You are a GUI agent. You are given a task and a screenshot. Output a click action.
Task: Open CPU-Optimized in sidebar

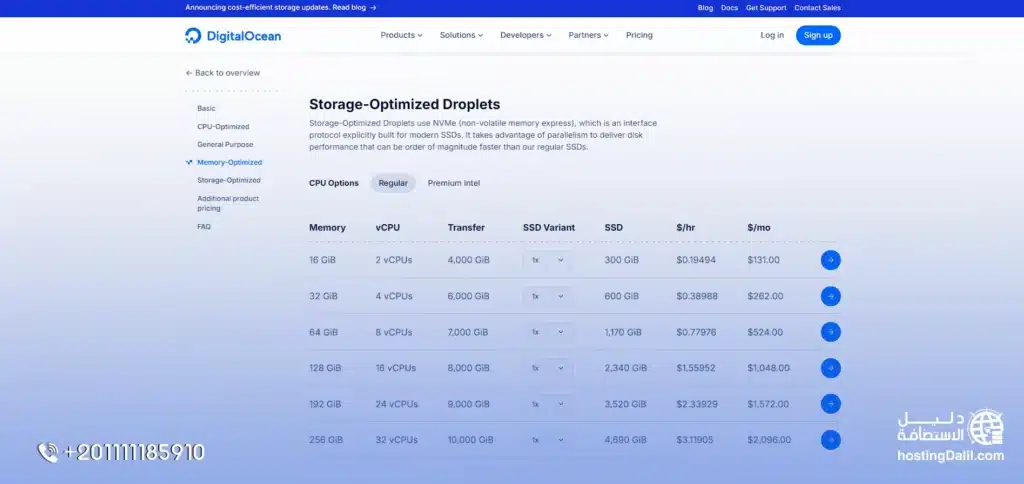coord(223,127)
